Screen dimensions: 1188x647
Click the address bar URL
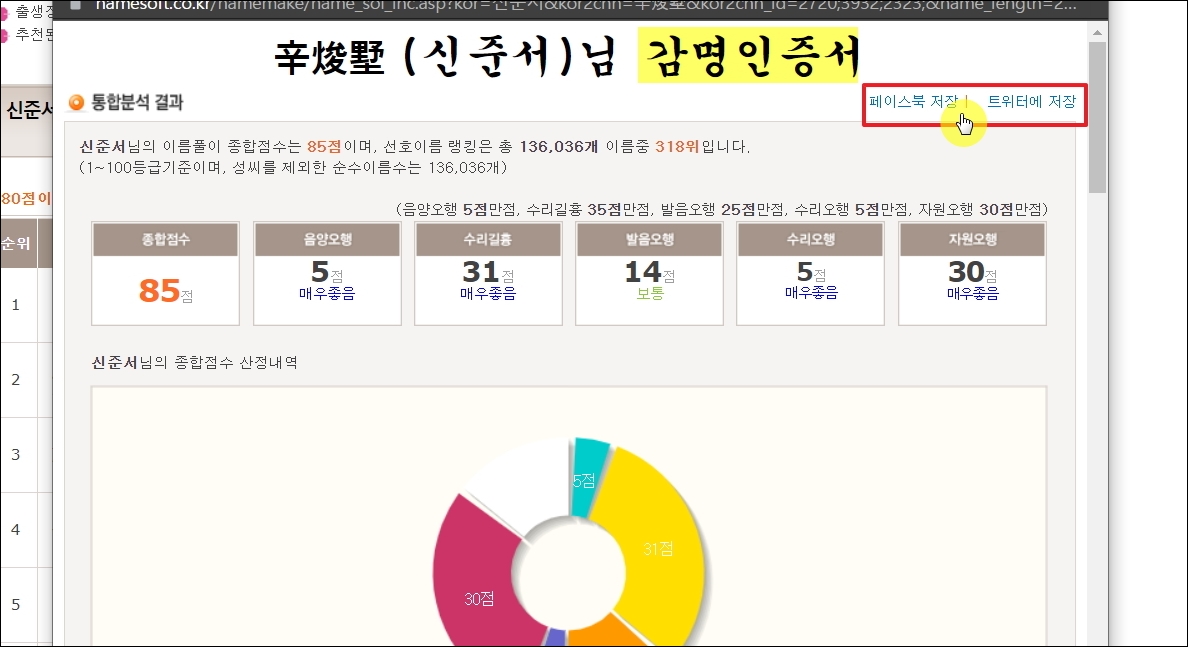point(585,5)
